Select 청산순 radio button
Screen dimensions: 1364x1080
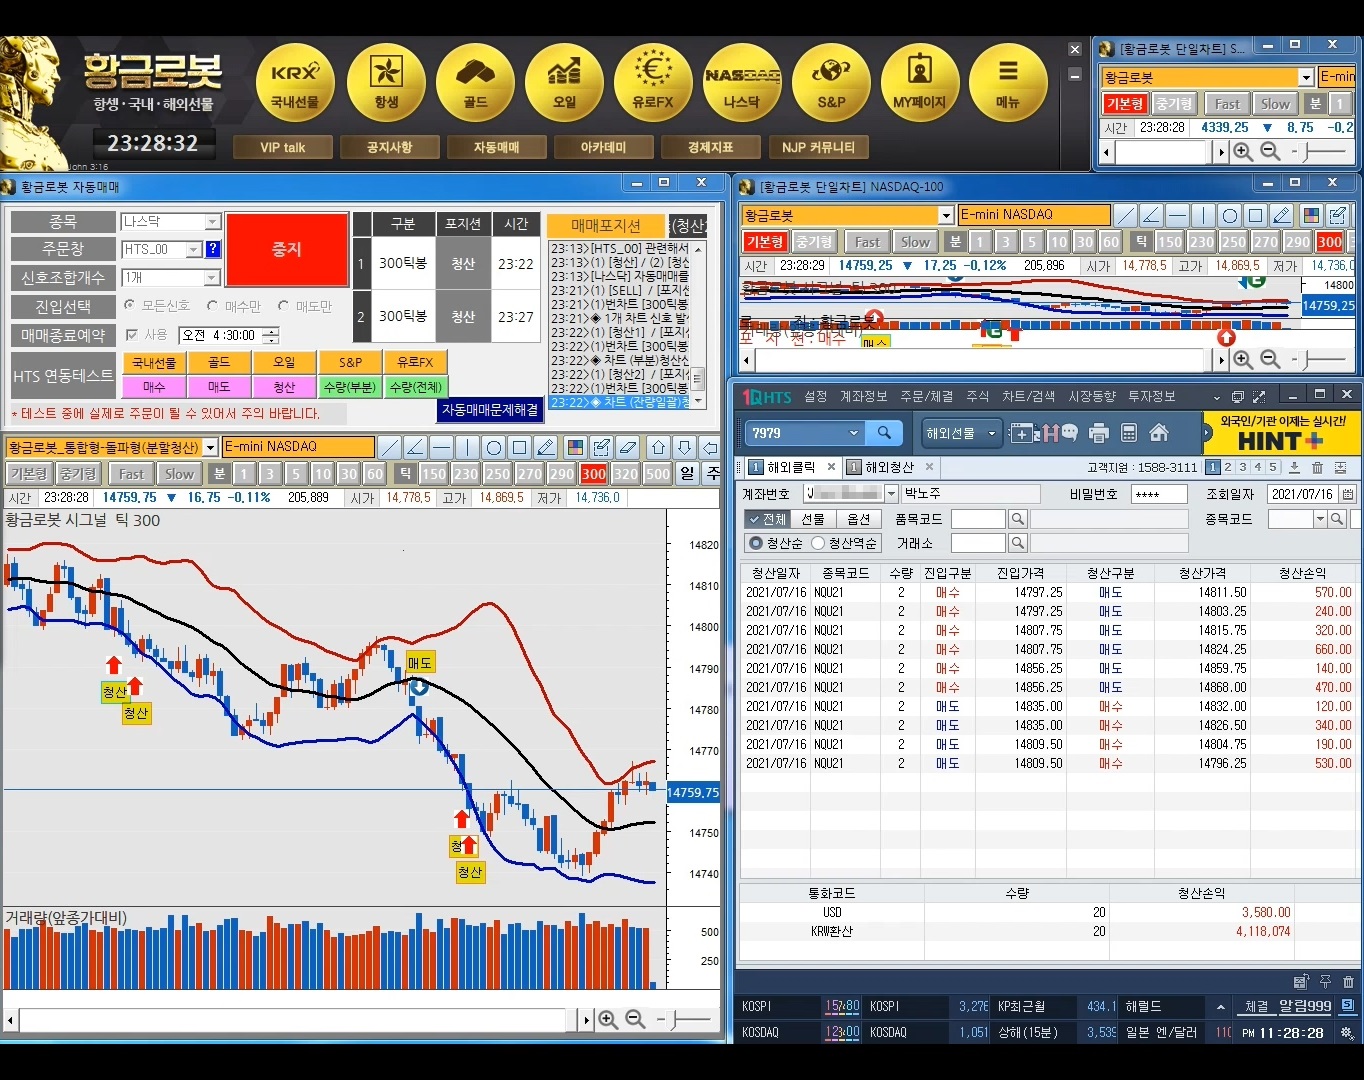tap(755, 543)
